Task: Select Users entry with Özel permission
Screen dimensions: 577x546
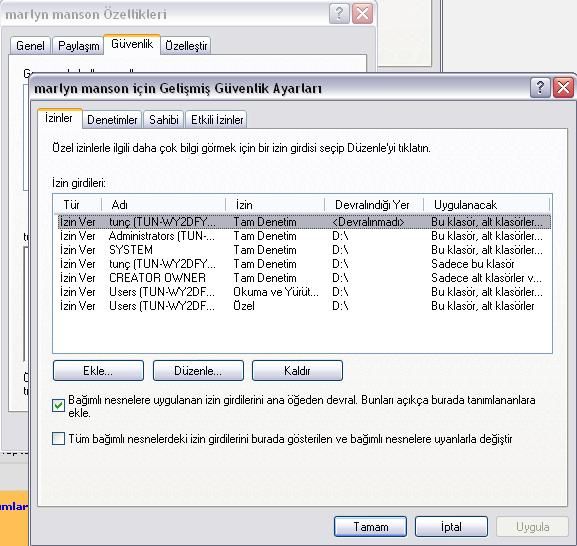Action: pos(304,306)
